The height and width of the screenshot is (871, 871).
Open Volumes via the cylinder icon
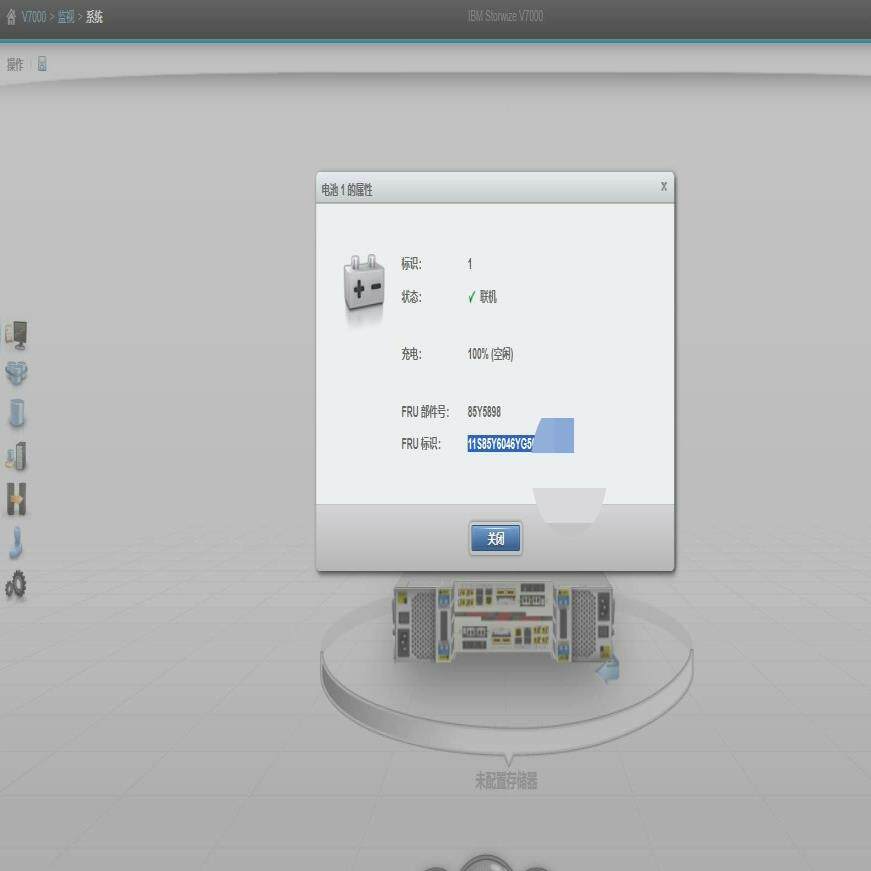tap(16, 413)
